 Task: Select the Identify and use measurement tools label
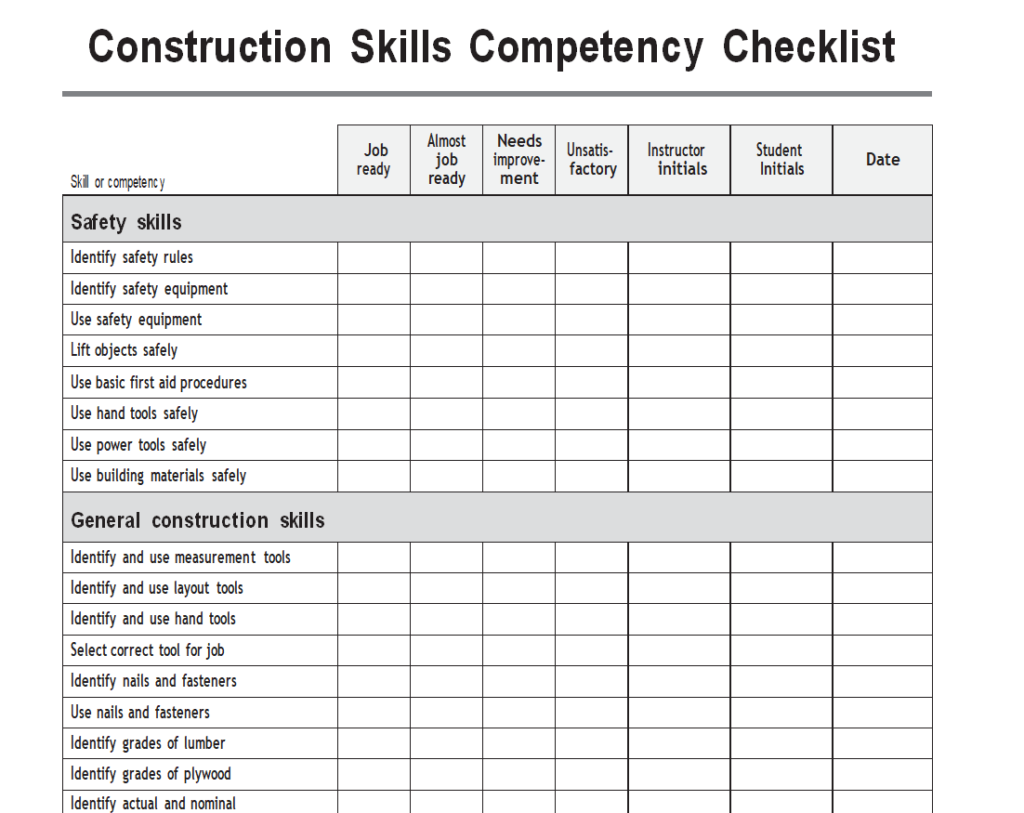pyautogui.click(x=180, y=557)
